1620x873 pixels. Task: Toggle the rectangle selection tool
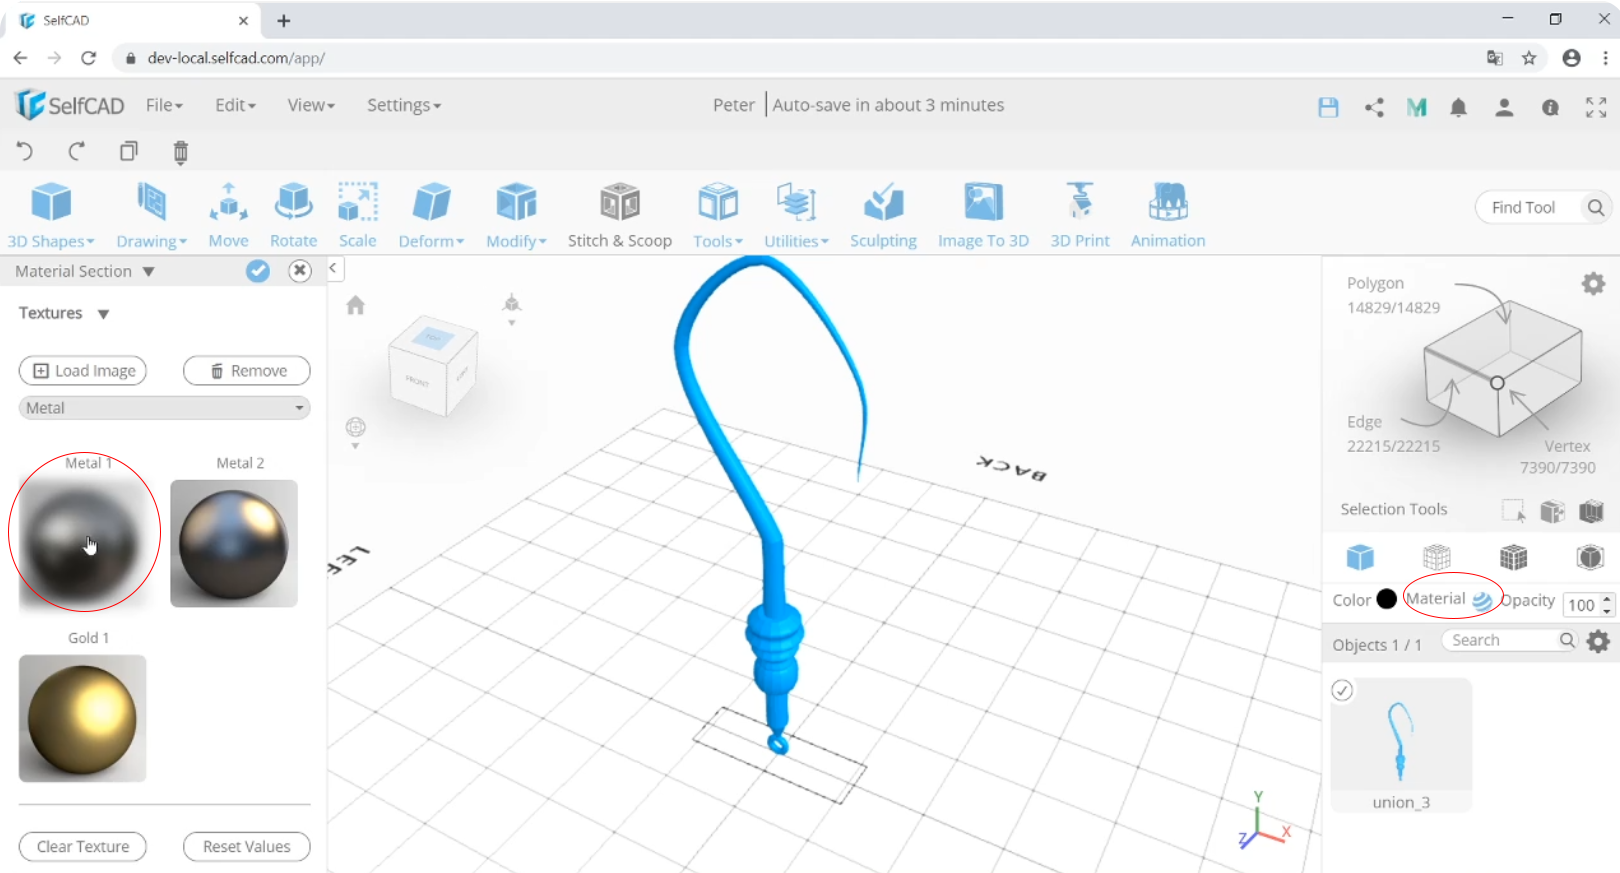1513,511
